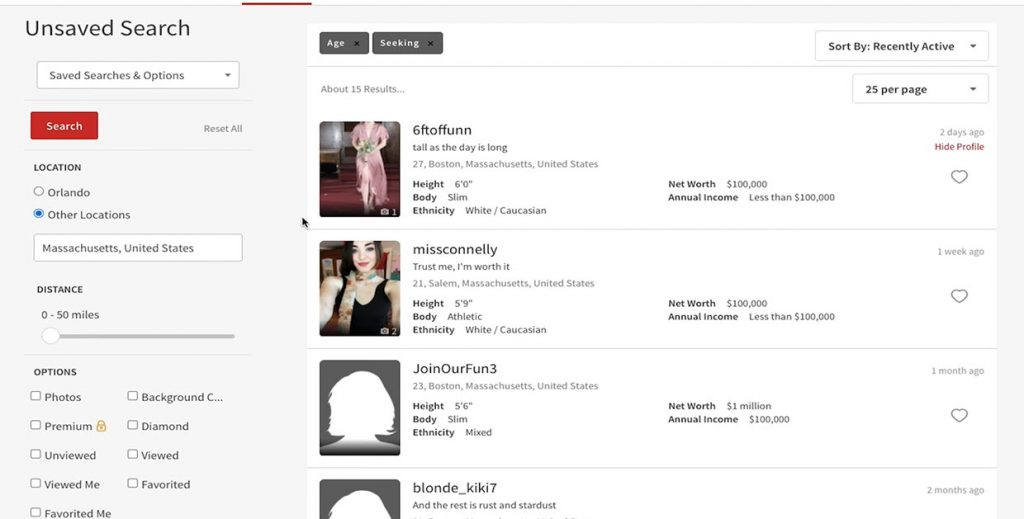1024x519 pixels.
Task: Click "And the rest is rust and stardust"
Action: point(485,505)
